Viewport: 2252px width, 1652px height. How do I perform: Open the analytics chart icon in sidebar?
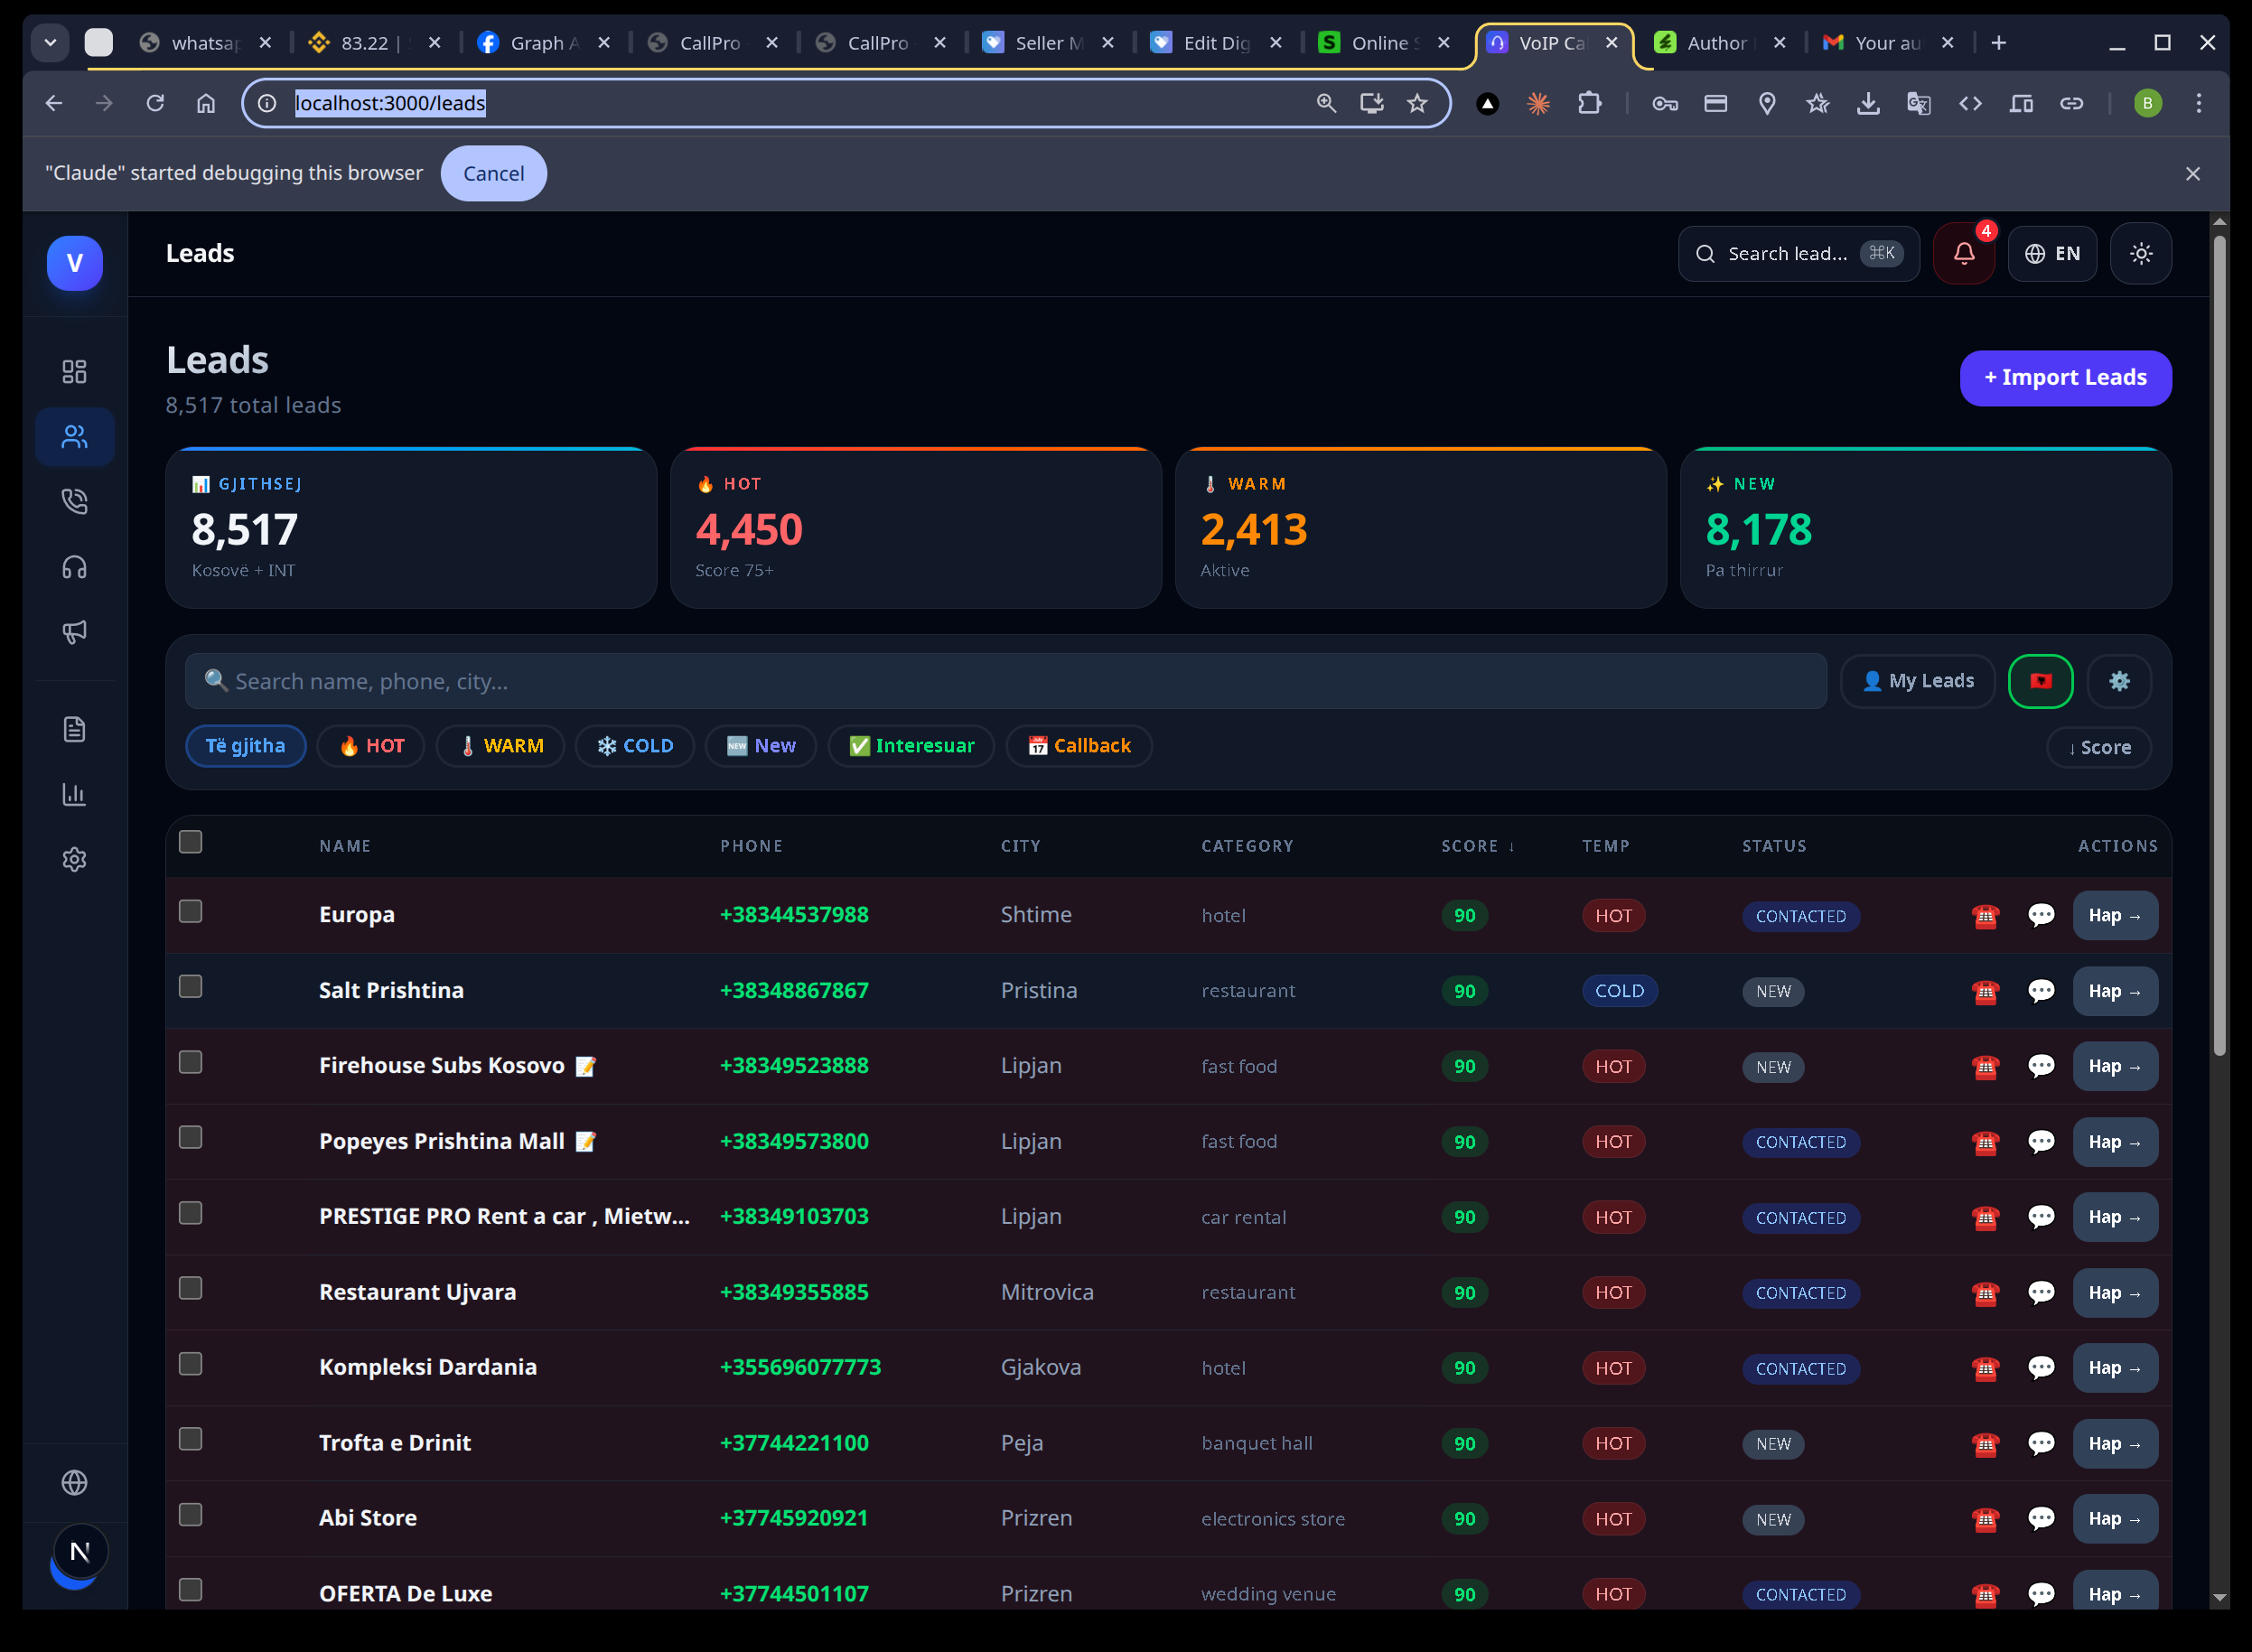pos(75,794)
